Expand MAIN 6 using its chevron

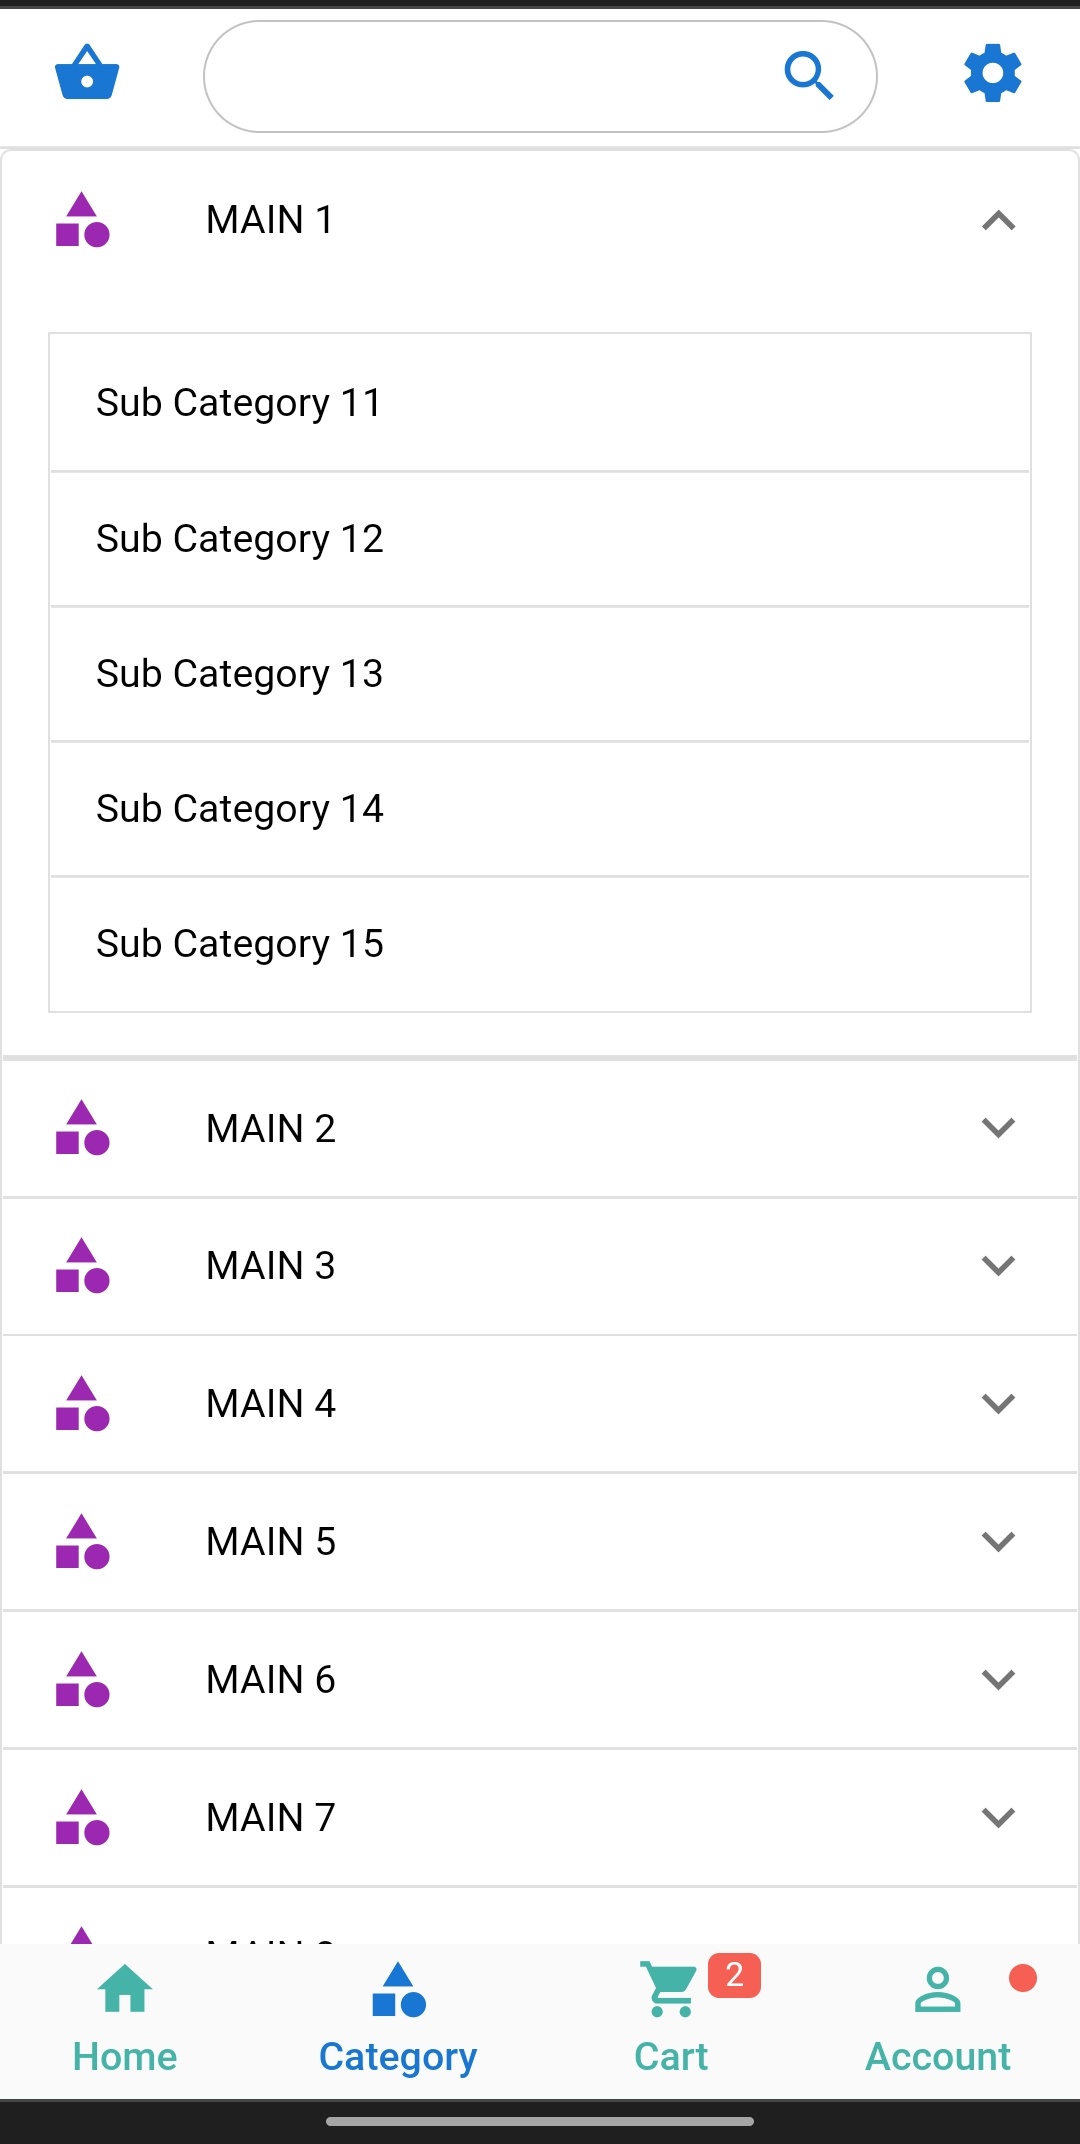[x=998, y=1680]
